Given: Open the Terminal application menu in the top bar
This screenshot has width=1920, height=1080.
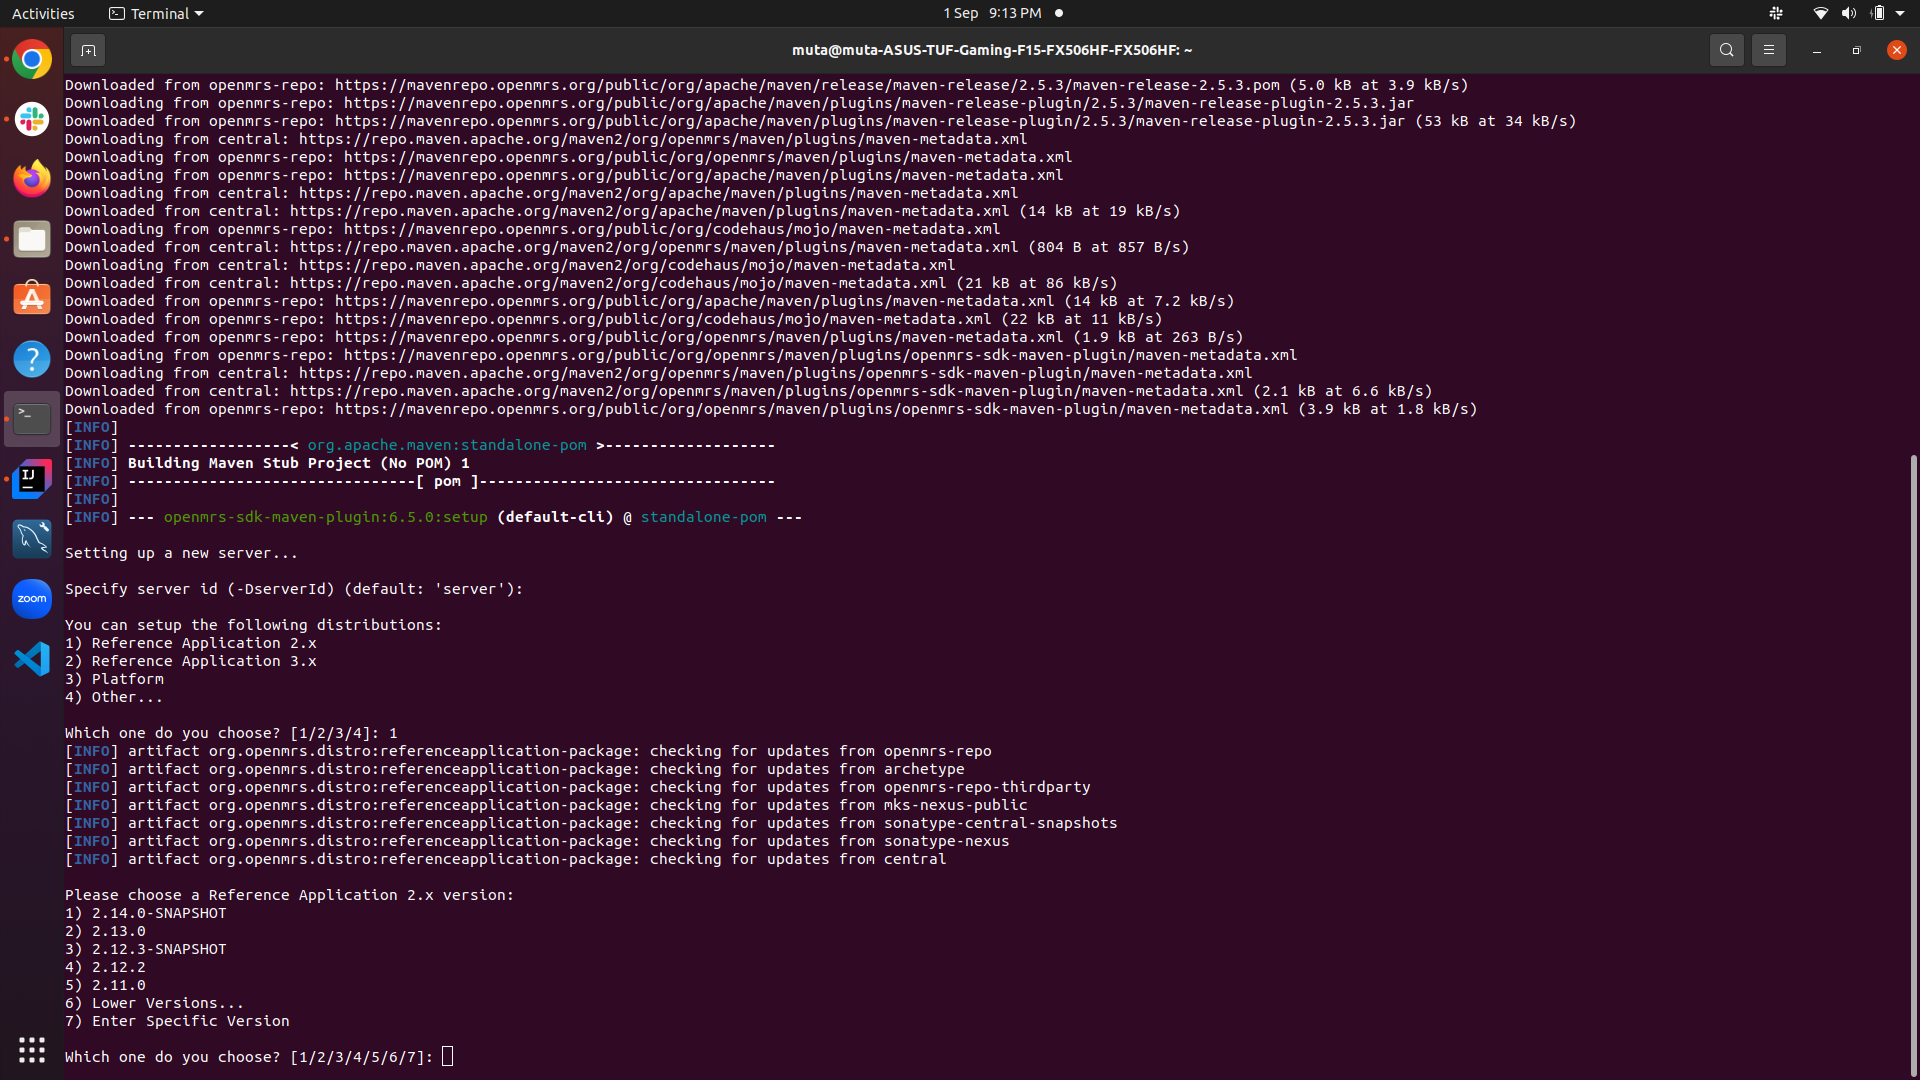Looking at the screenshot, I should pyautogui.click(x=155, y=13).
